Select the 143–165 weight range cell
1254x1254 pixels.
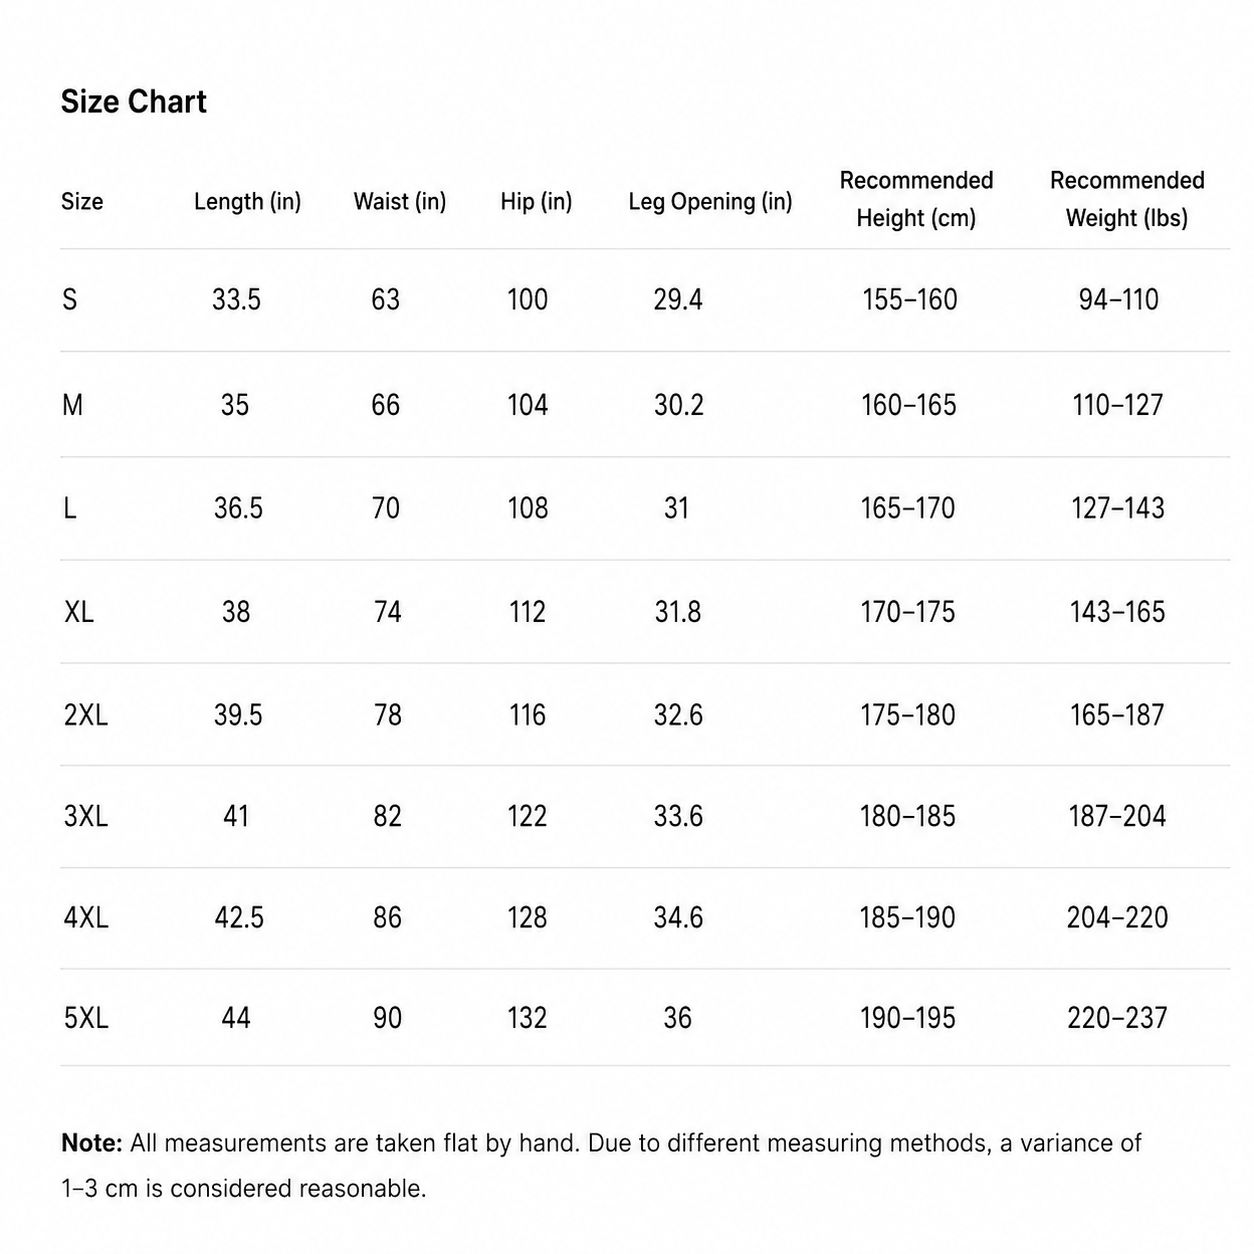(1117, 611)
